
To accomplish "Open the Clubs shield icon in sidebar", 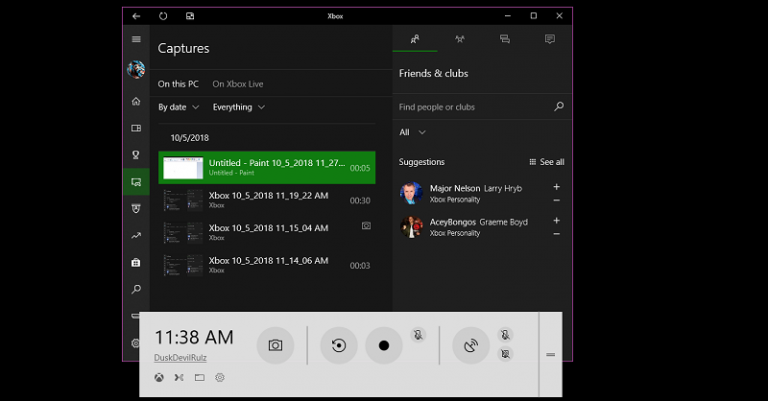I will (136, 209).
